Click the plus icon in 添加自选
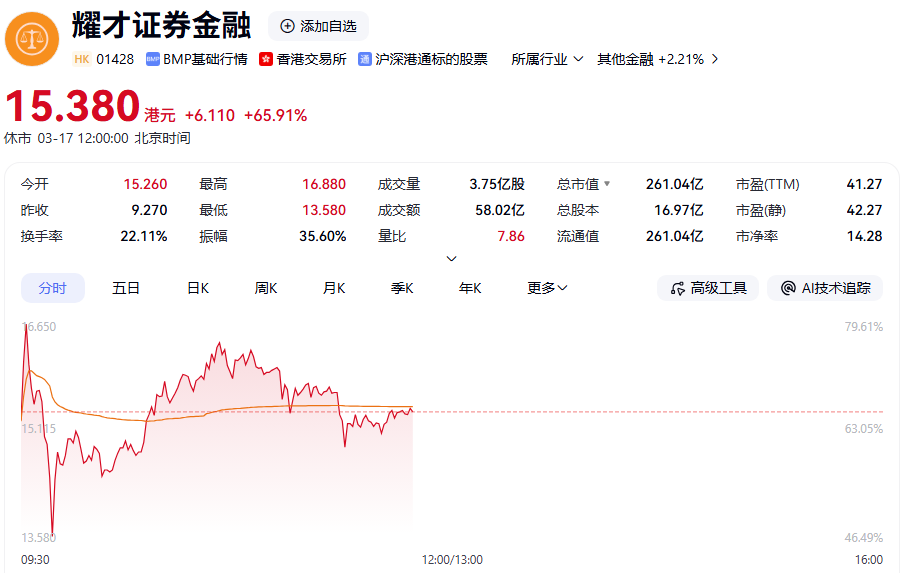The image size is (910, 573). [288, 26]
